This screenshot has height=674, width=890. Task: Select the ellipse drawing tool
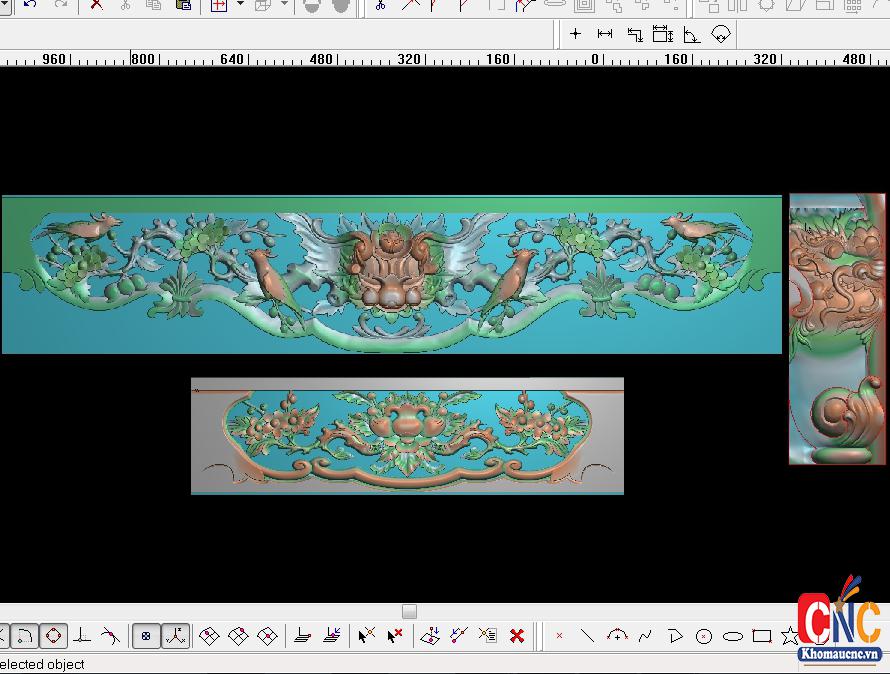(732, 636)
